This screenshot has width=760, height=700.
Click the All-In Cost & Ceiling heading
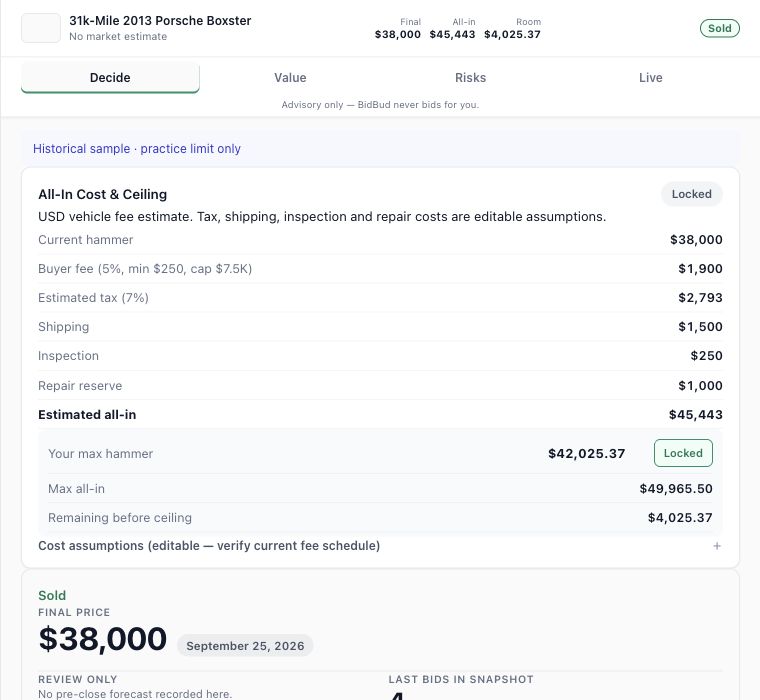[102, 194]
